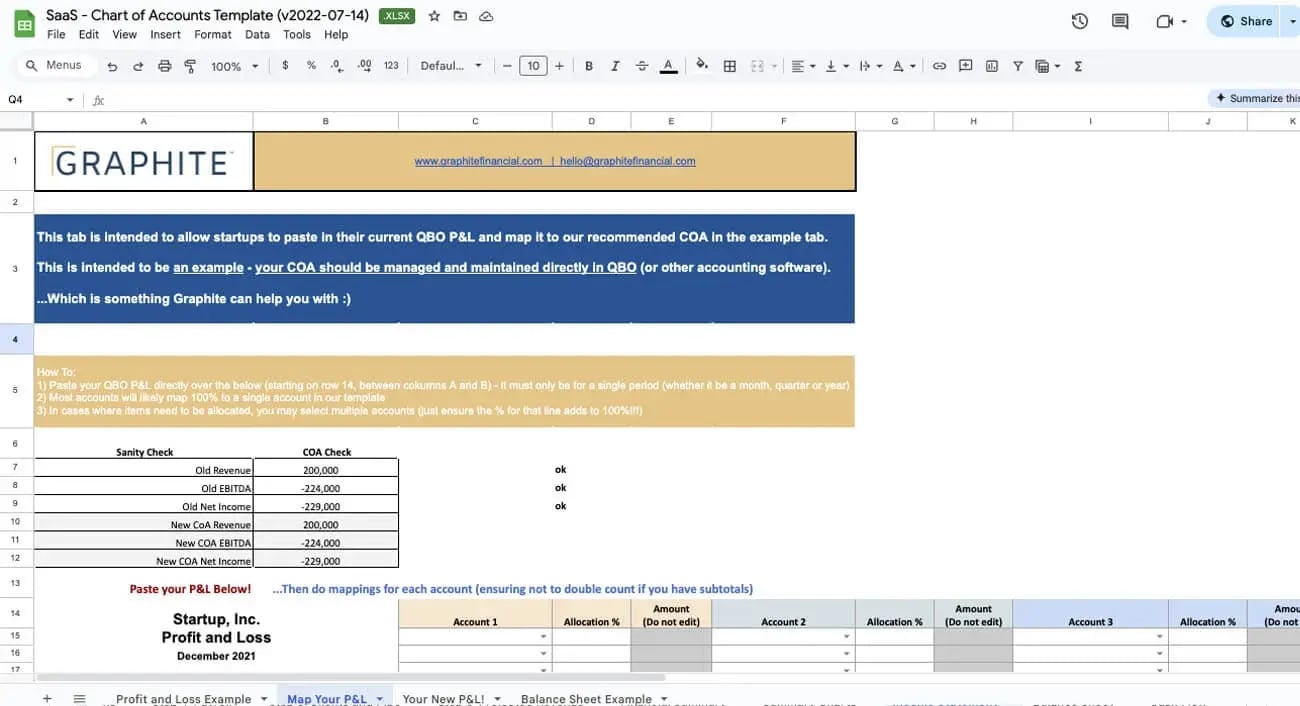The height and width of the screenshot is (706, 1300).
Task: Decrease decimal places
Action: click(337, 66)
